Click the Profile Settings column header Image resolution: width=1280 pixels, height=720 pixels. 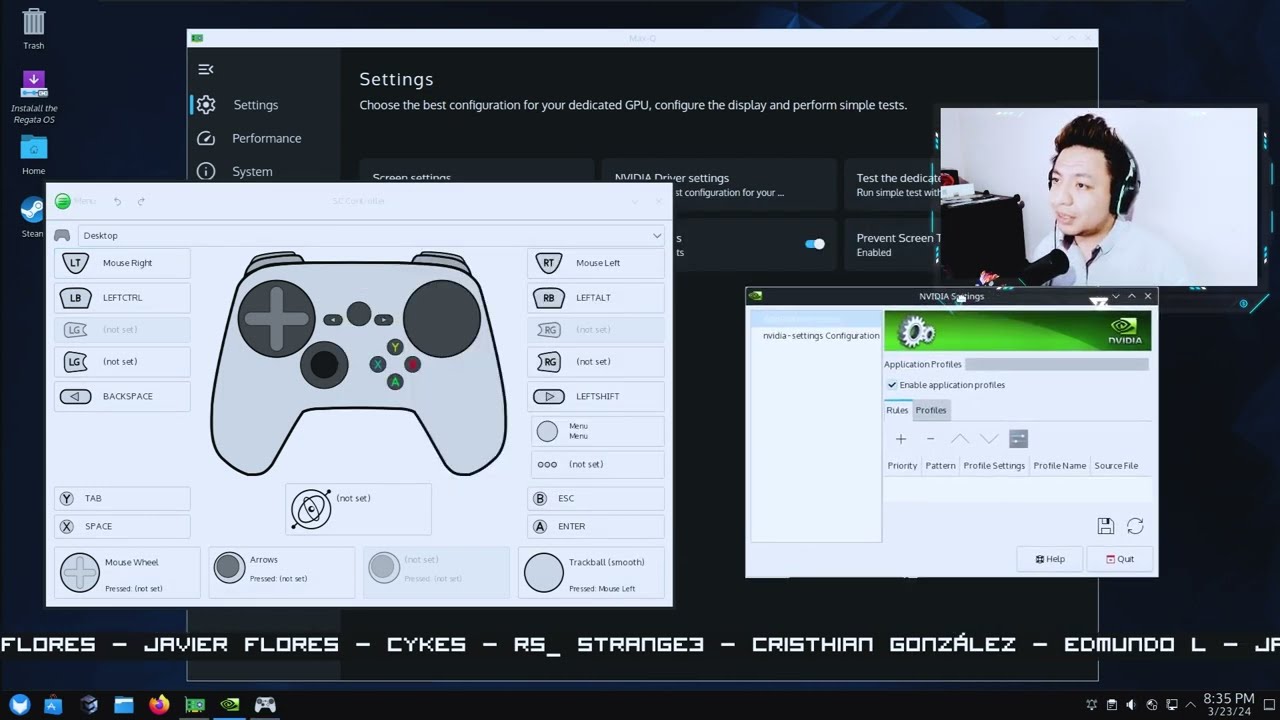click(x=994, y=466)
